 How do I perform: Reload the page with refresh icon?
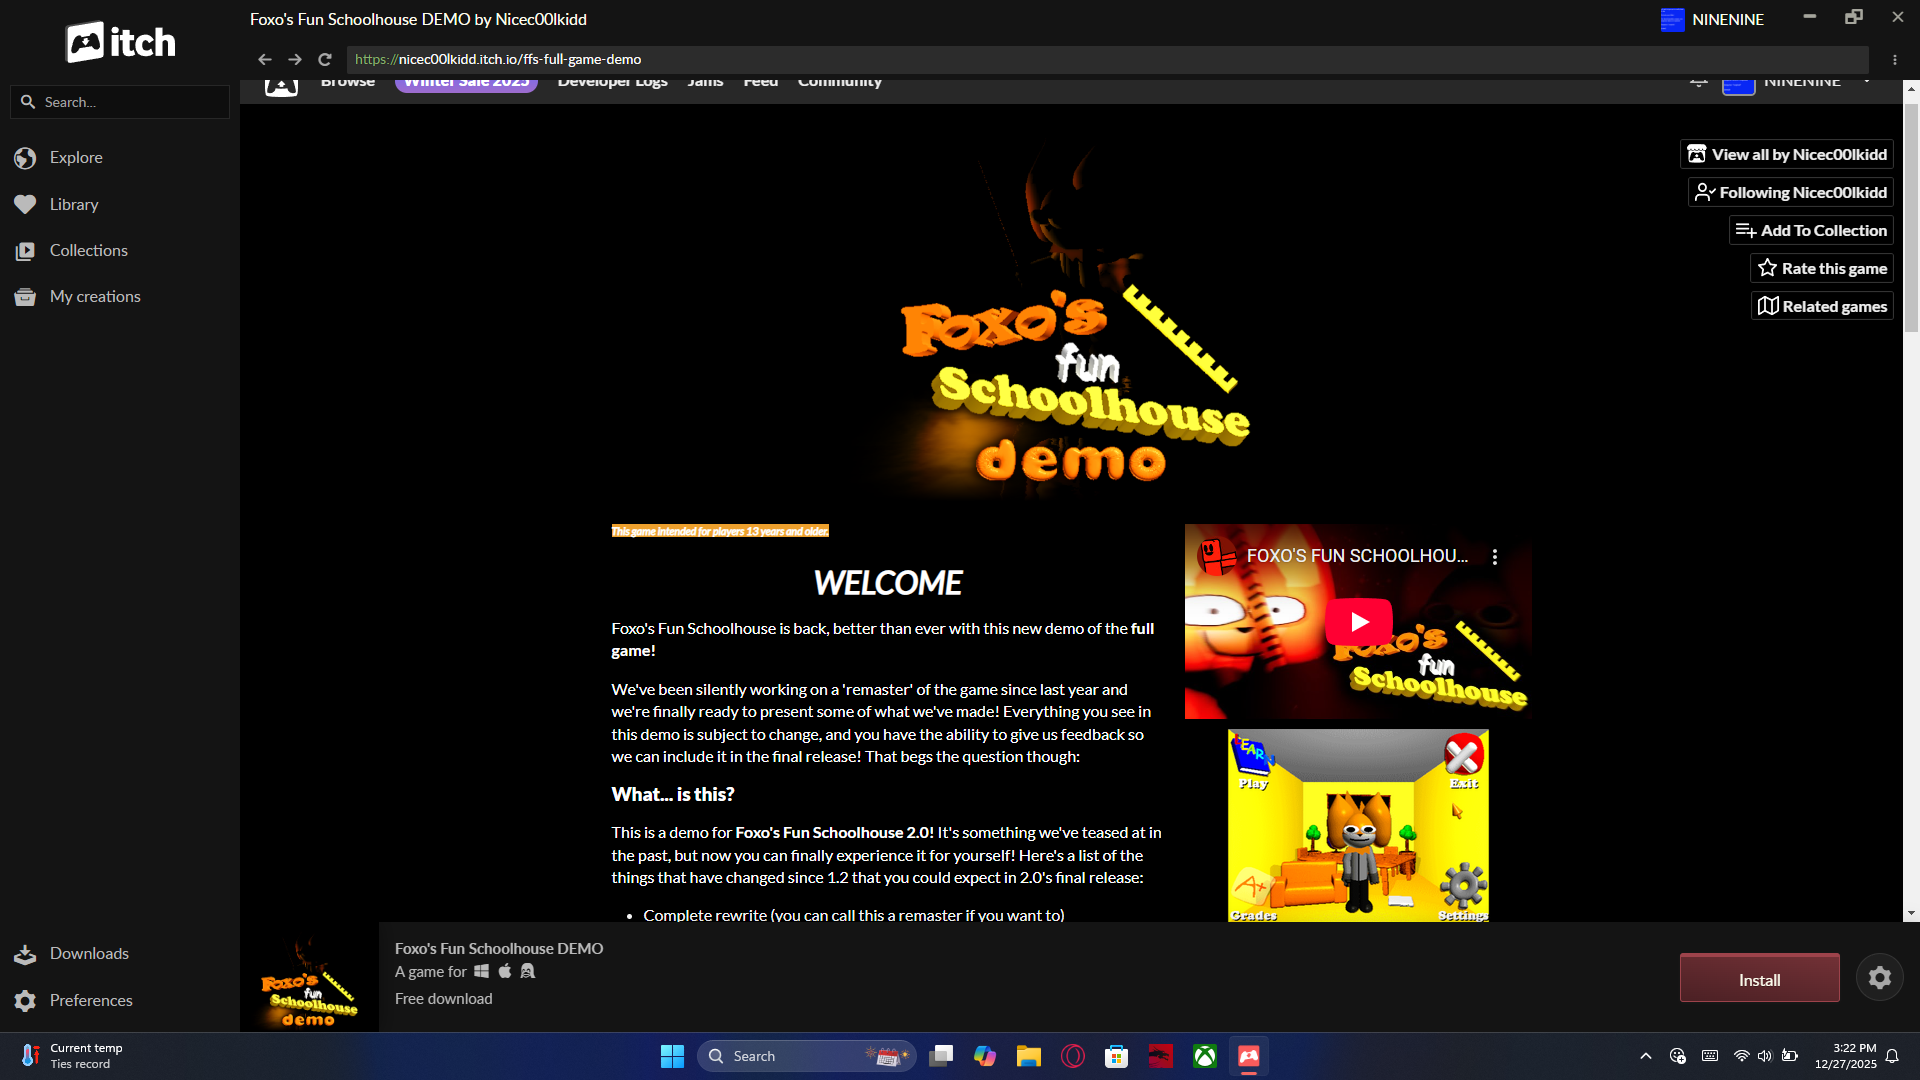[324, 59]
